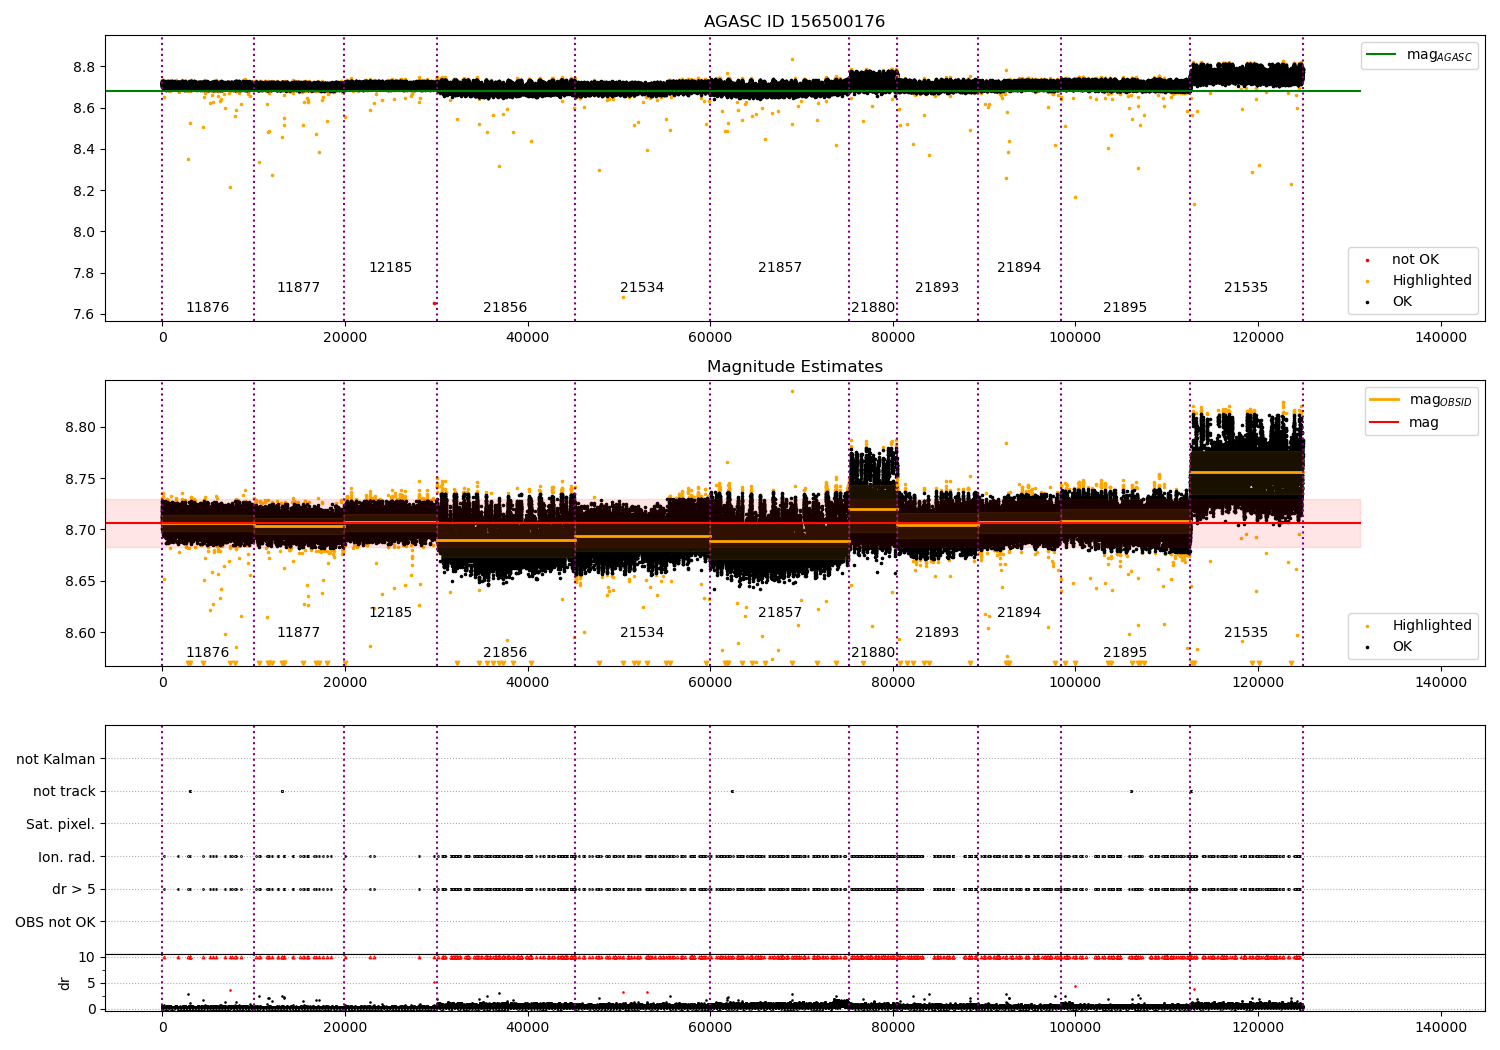Click OBSID label 11876 in the top plot
This screenshot has width=1500, height=1050.
pyautogui.click(x=207, y=308)
